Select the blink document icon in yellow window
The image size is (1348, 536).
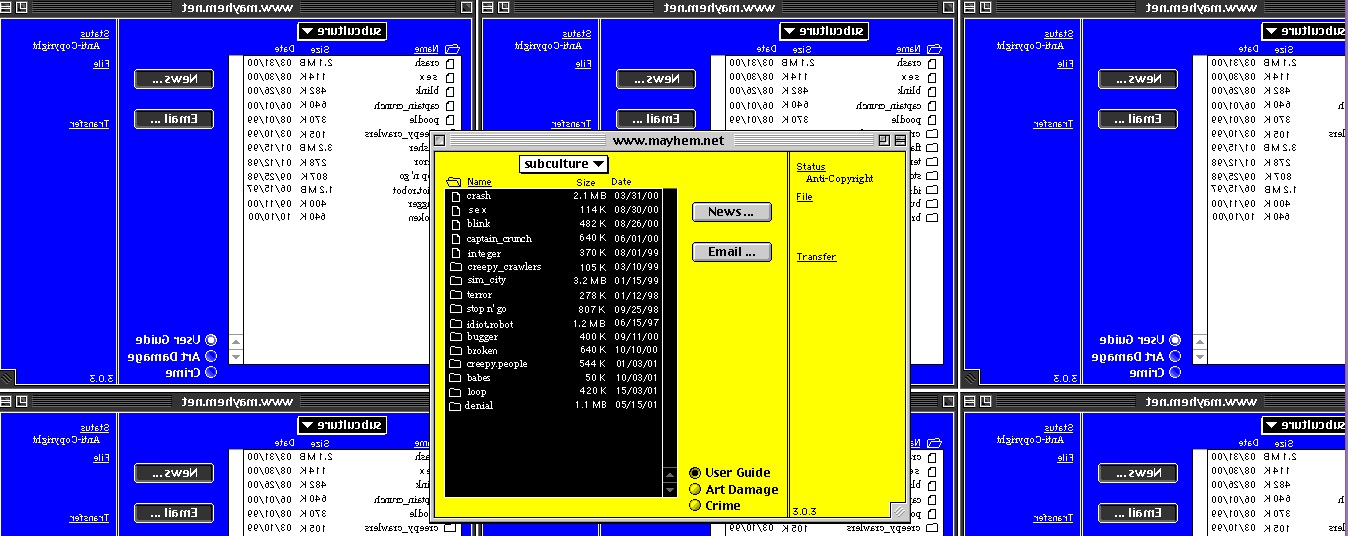[455, 224]
